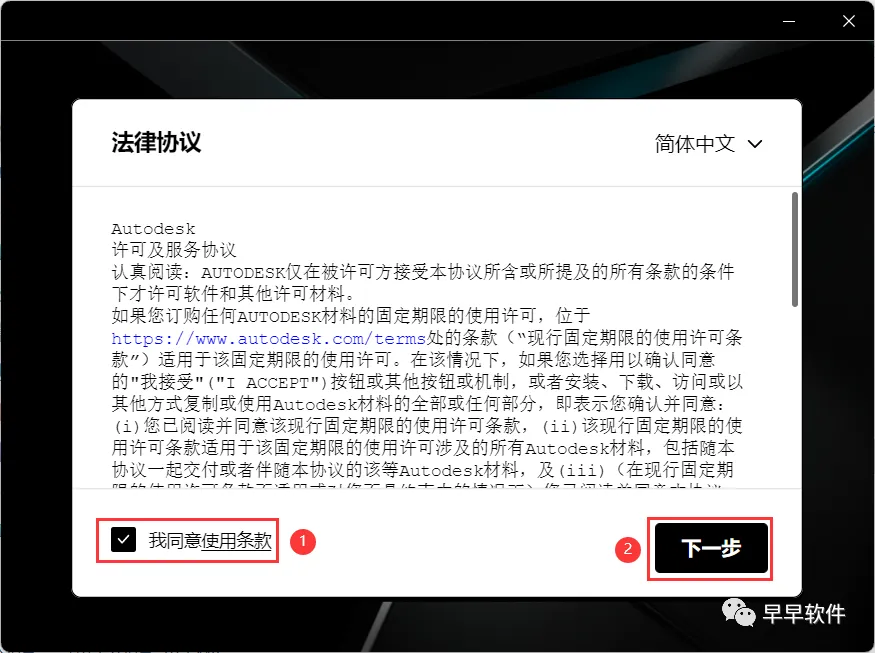Click the Autodesk title line in agreement
875x653 pixels.
tap(153, 229)
